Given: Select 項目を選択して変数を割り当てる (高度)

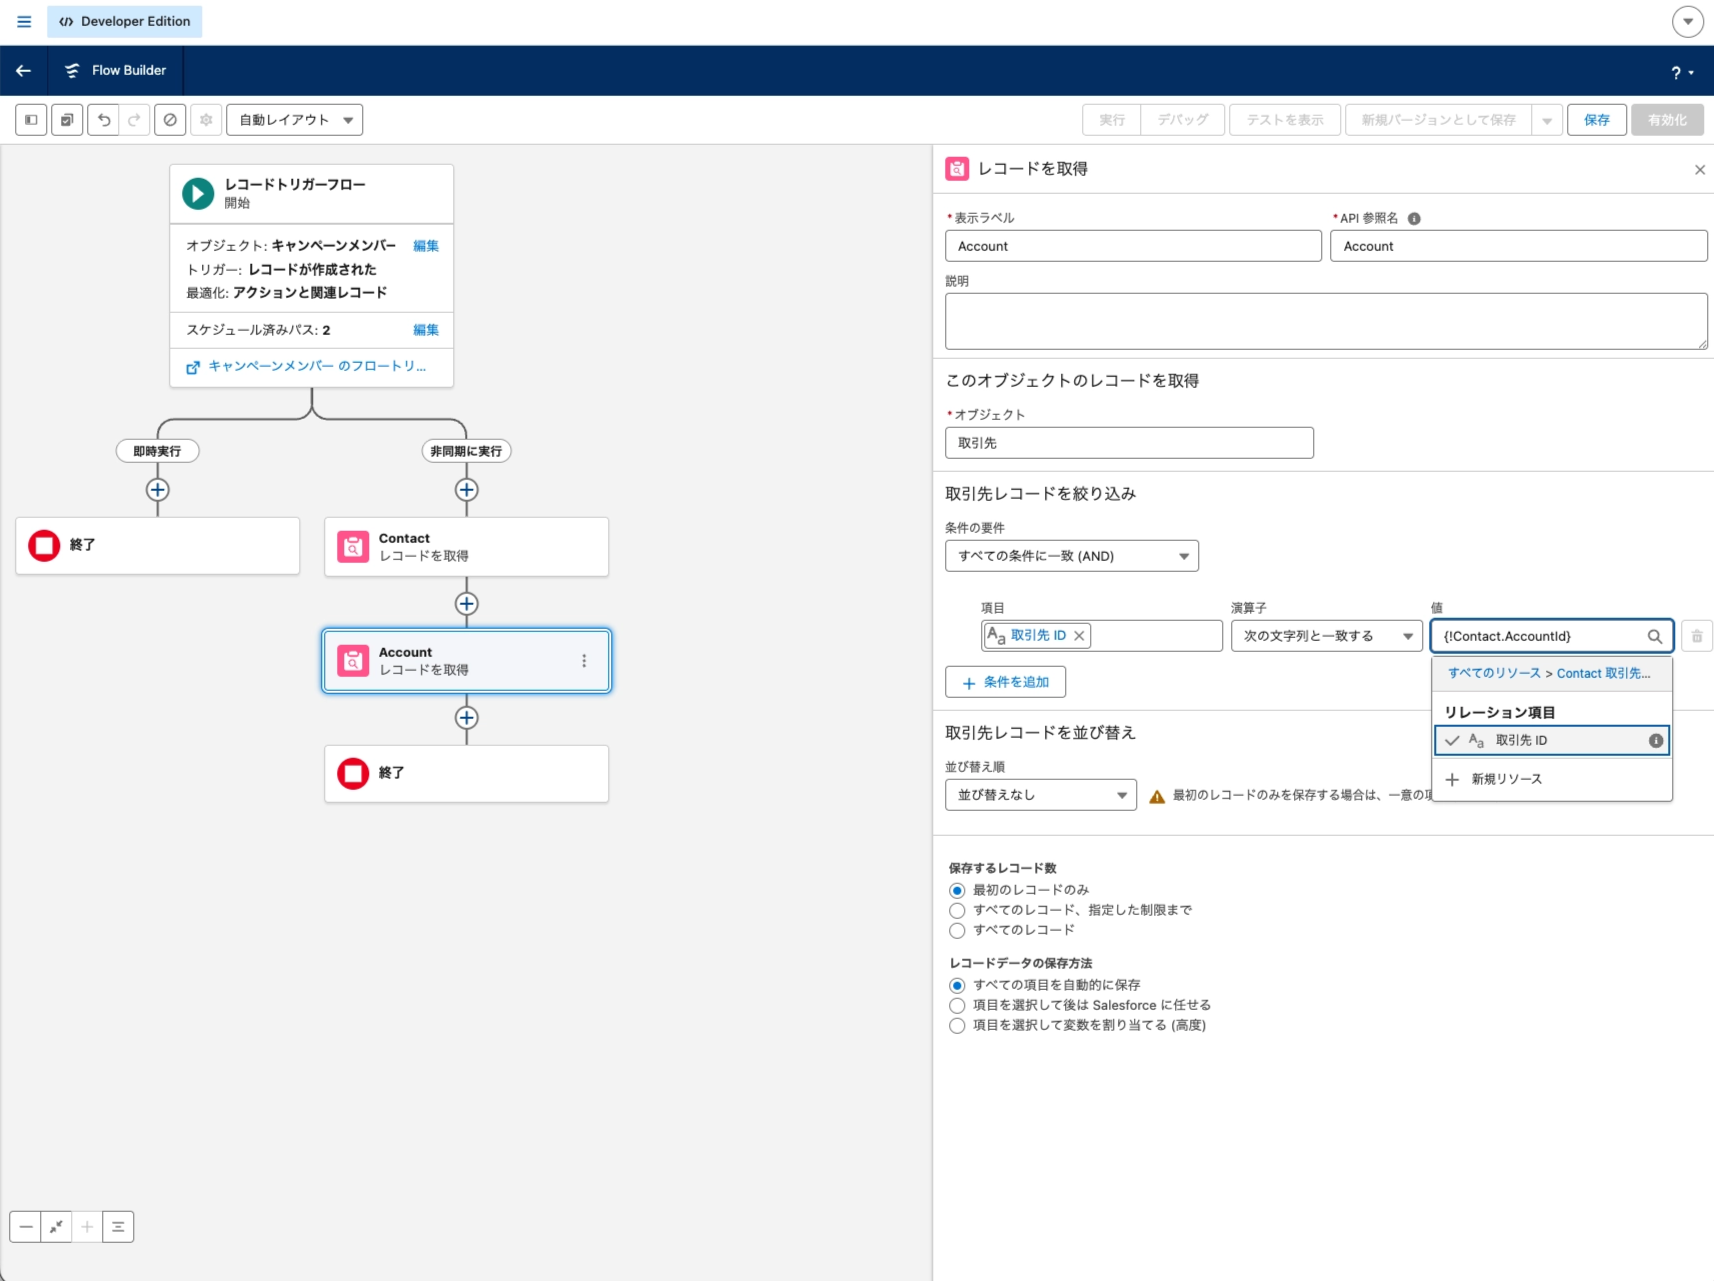Looking at the screenshot, I should (957, 1025).
